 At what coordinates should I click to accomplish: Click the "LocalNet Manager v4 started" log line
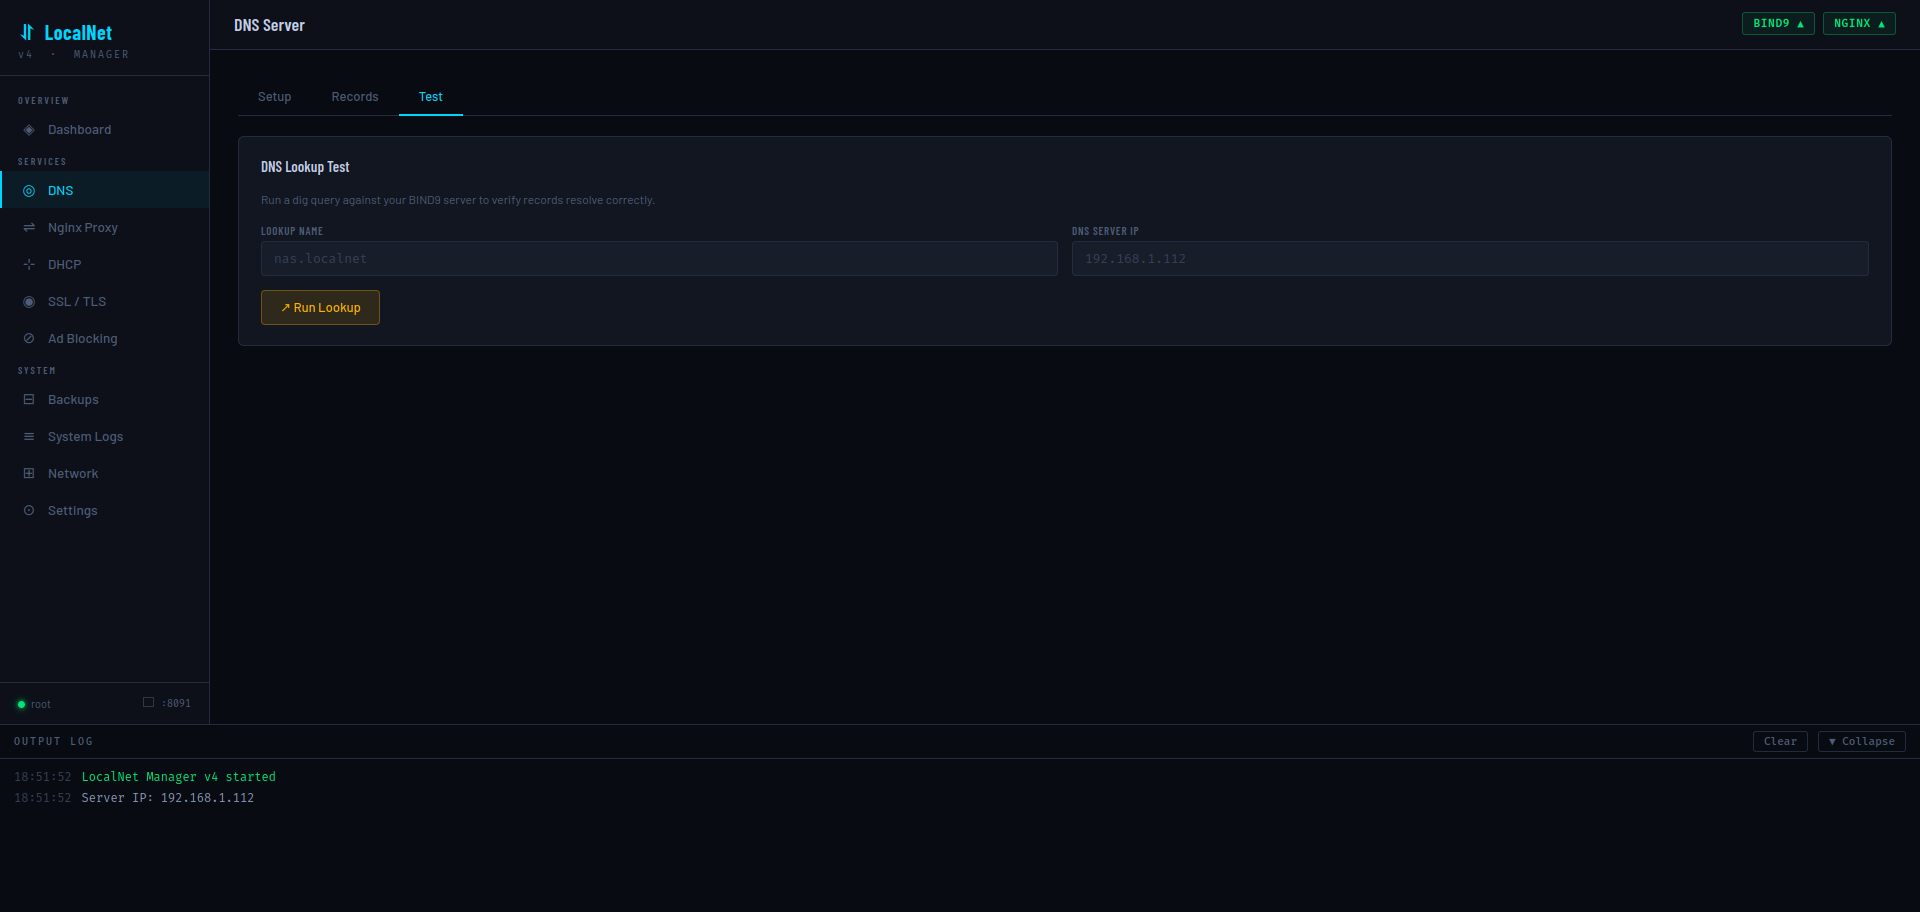coord(178,777)
